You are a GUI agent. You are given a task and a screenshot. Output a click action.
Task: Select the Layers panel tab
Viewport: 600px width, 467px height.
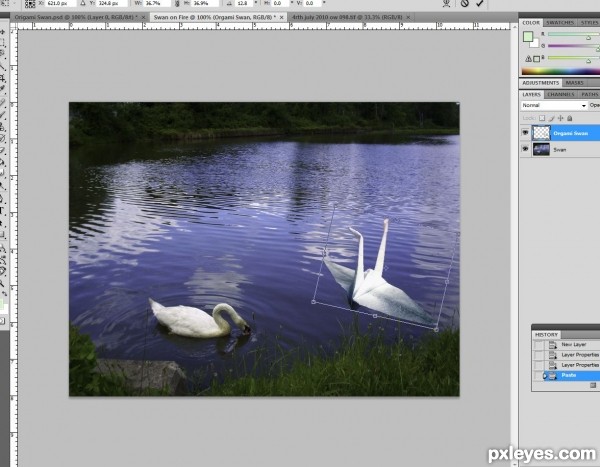[x=532, y=94]
